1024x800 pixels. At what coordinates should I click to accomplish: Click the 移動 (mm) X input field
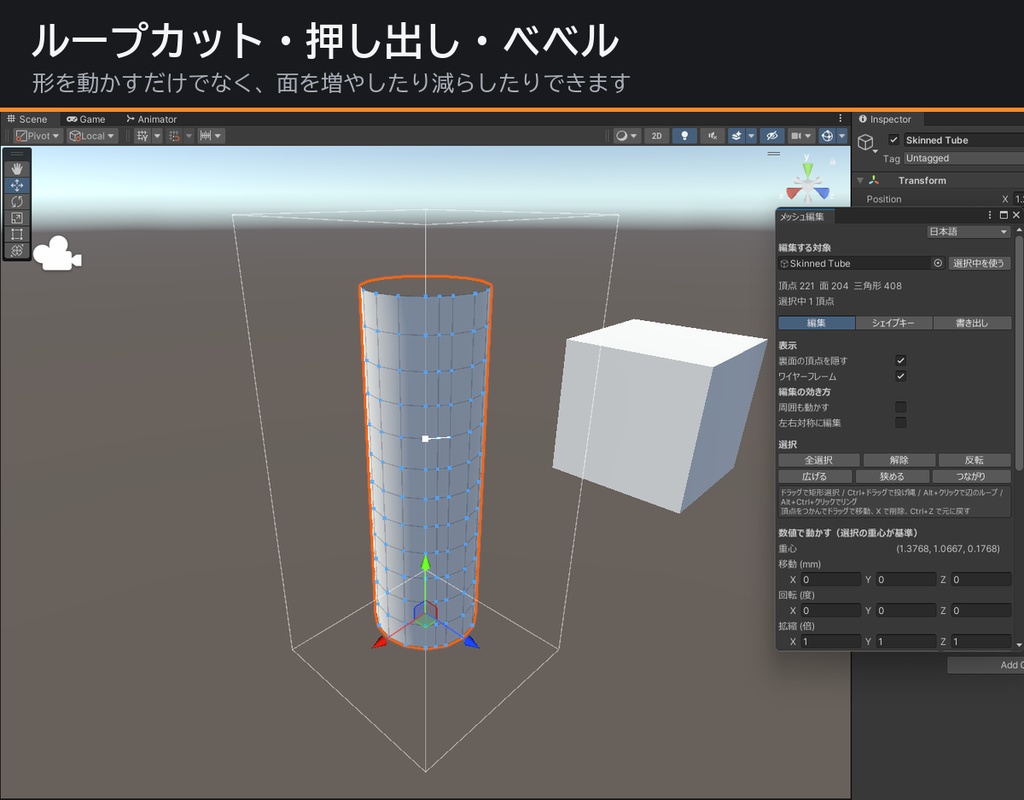(x=831, y=579)
